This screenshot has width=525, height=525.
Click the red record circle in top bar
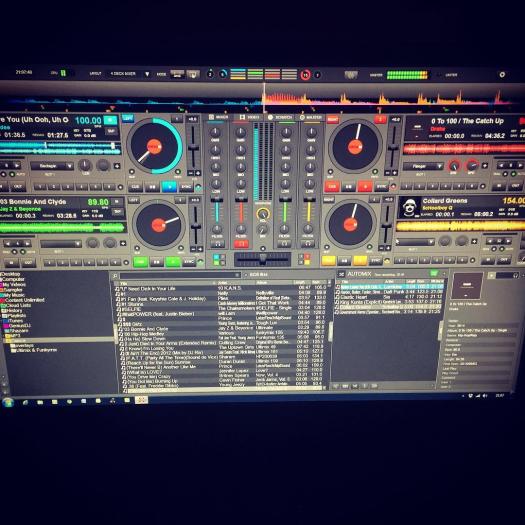tap(305, 75)
